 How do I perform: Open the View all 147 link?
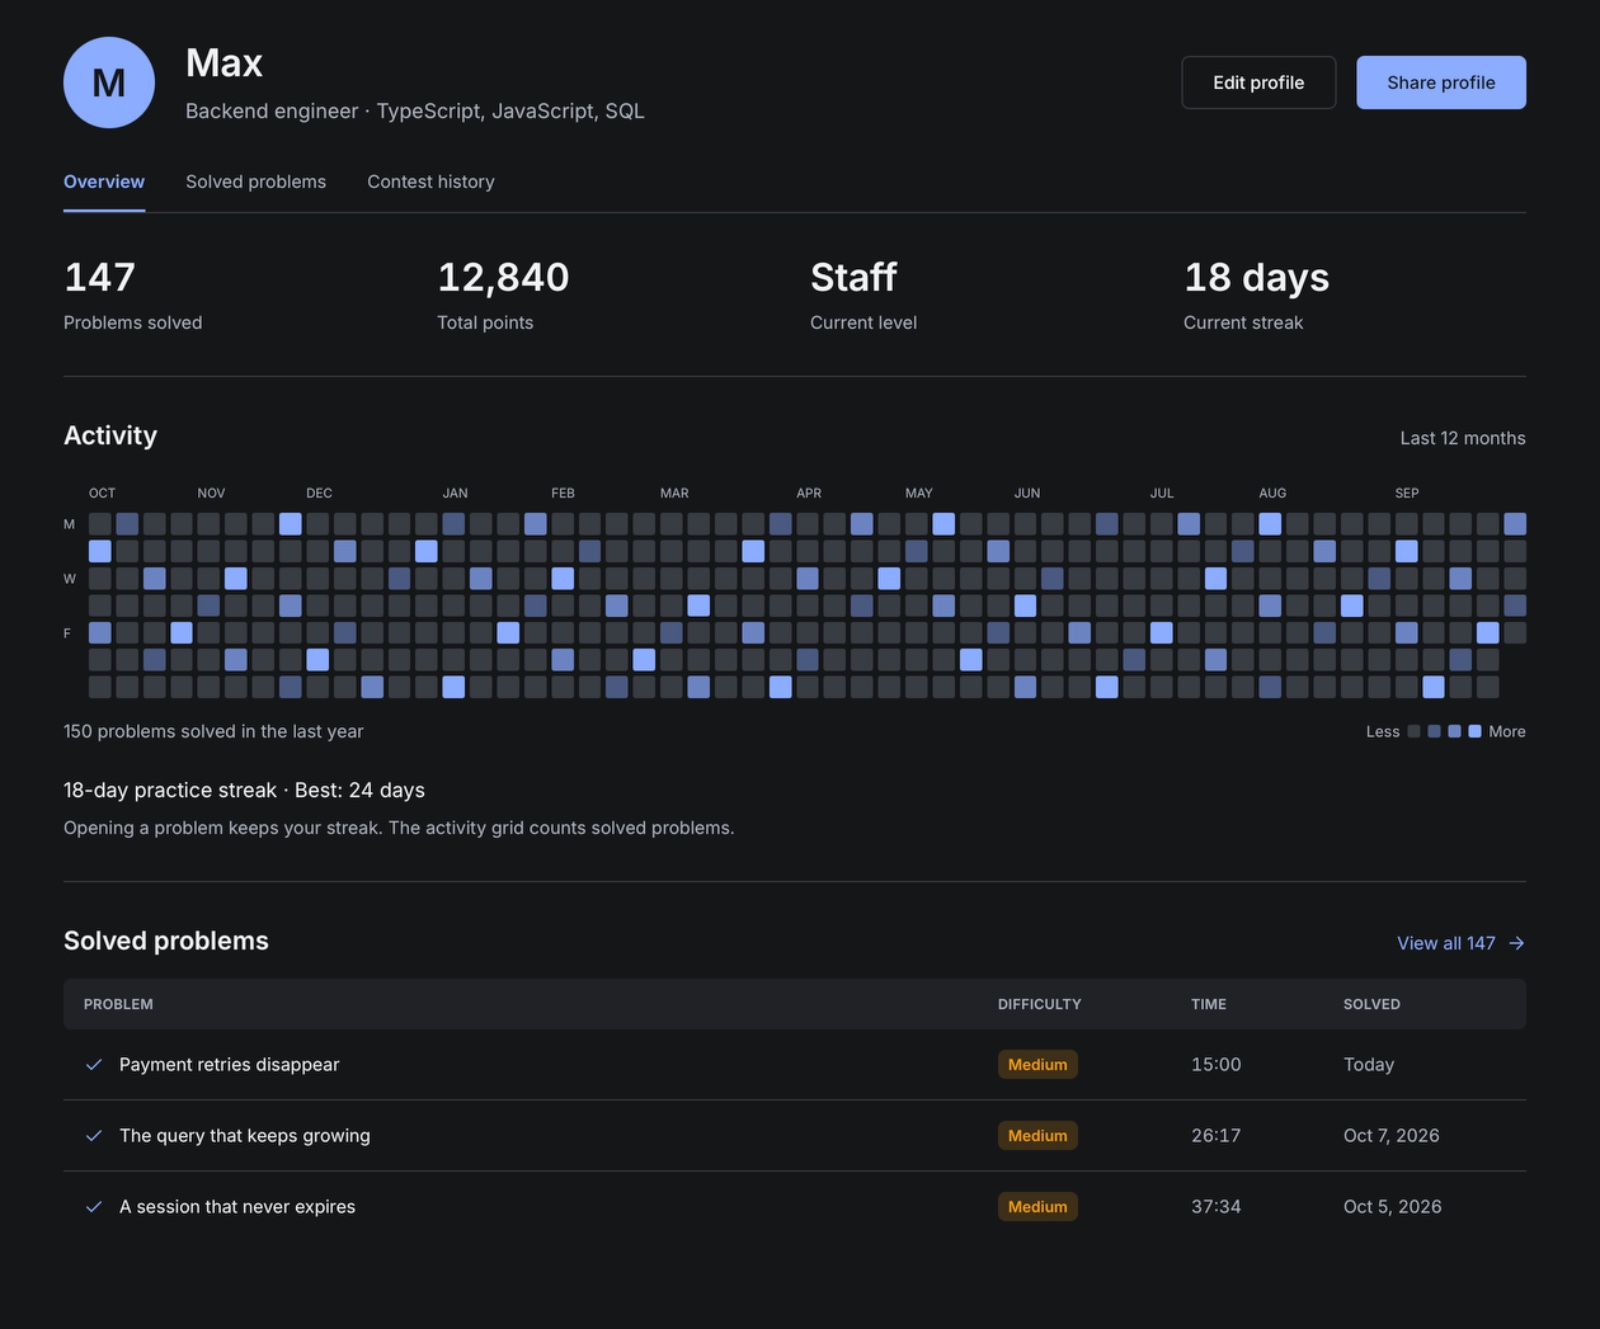(x=1460, y=943)
